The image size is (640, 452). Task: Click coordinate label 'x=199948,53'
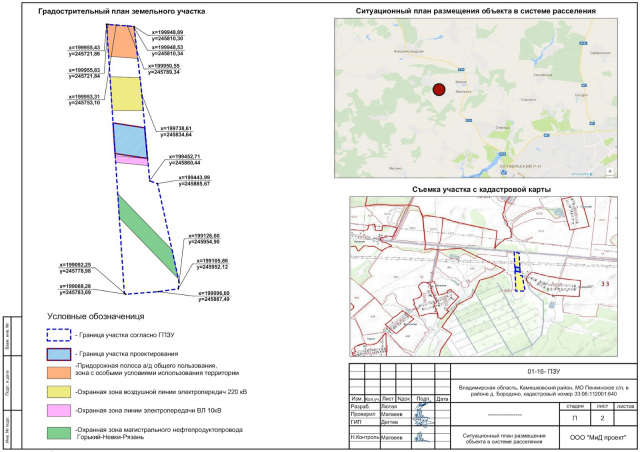coord(168,47)
